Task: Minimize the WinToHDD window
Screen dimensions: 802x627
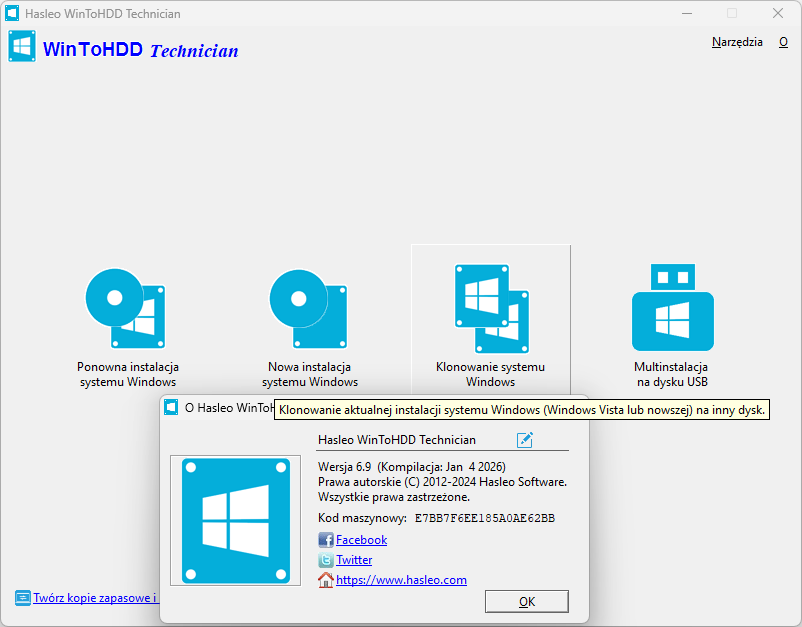Action: click(x=687, y=13)
